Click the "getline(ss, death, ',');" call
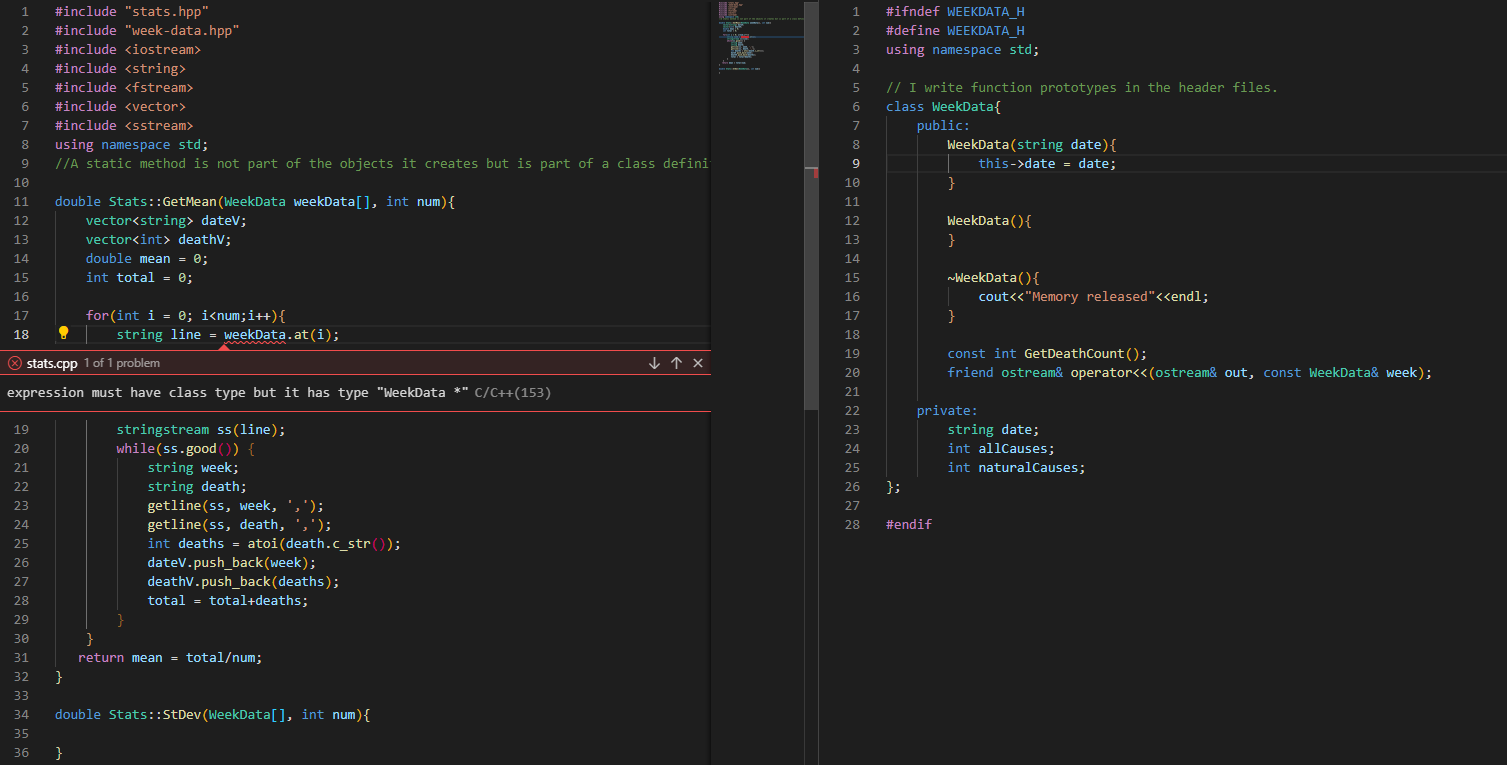1507x765 pixels. pyautogui.click(x=240, y=525)
